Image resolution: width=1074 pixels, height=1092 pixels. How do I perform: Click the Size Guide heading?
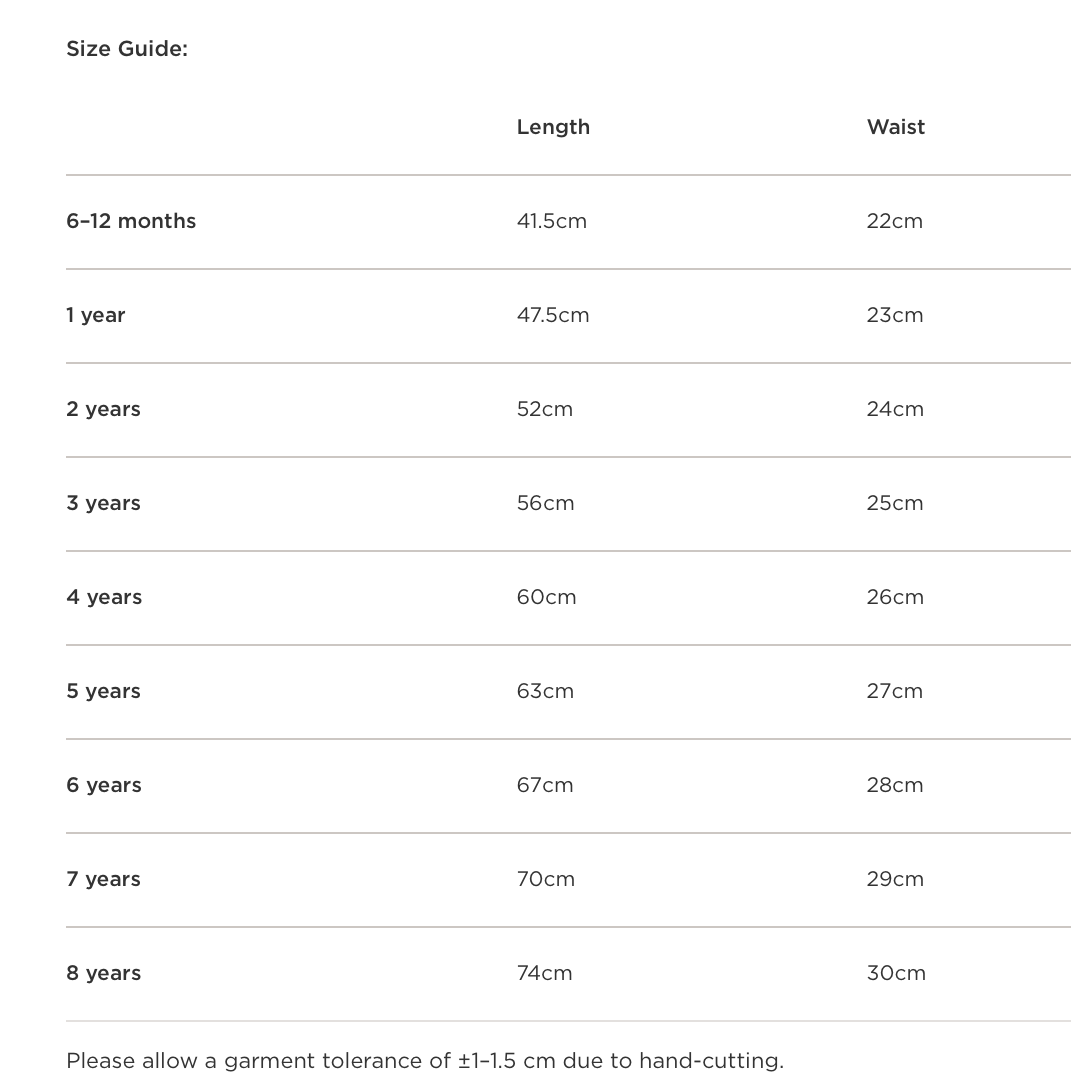(127, 49)
